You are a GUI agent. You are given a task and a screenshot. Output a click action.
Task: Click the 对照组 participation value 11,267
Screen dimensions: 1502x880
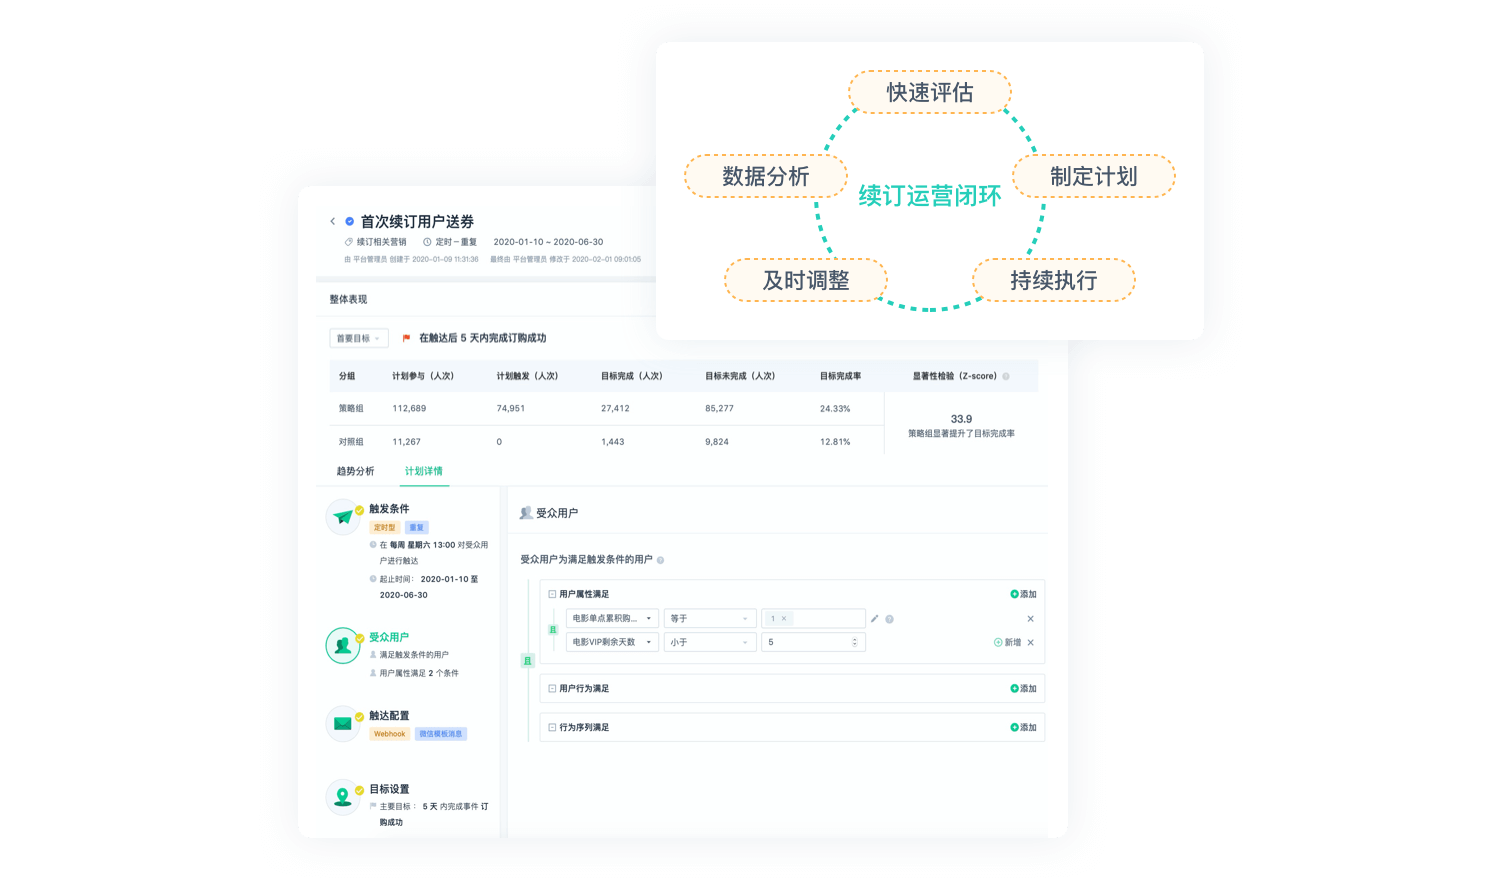click(x=406, y=441)
